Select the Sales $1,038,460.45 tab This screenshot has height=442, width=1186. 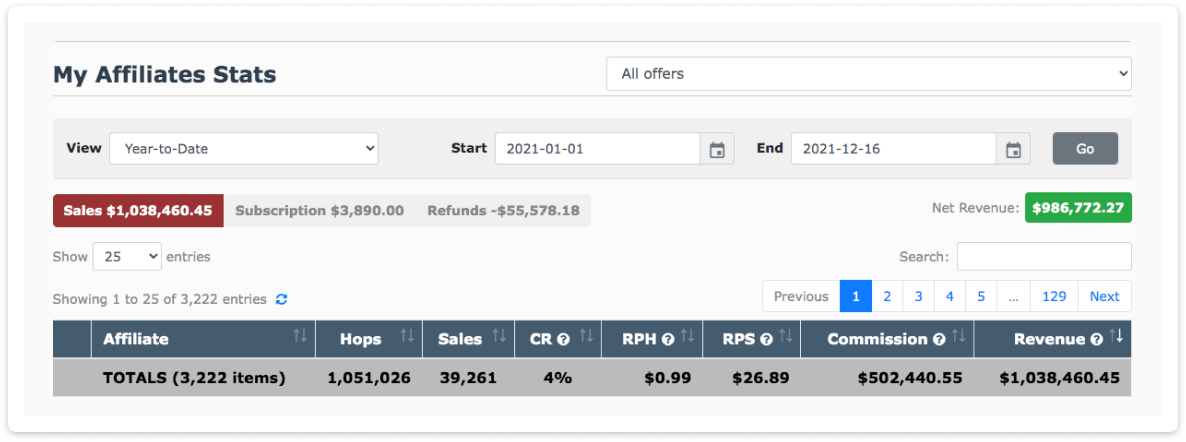[x=138, y=210]
